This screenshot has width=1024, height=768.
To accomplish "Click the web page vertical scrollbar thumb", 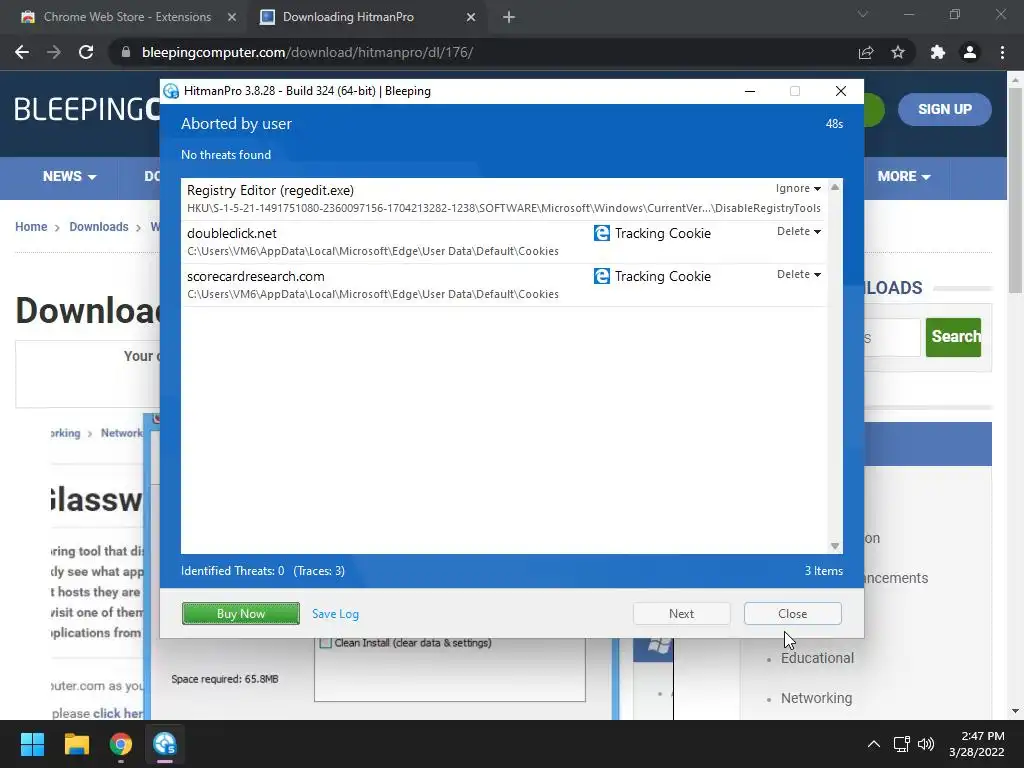I will [1015, 189].
